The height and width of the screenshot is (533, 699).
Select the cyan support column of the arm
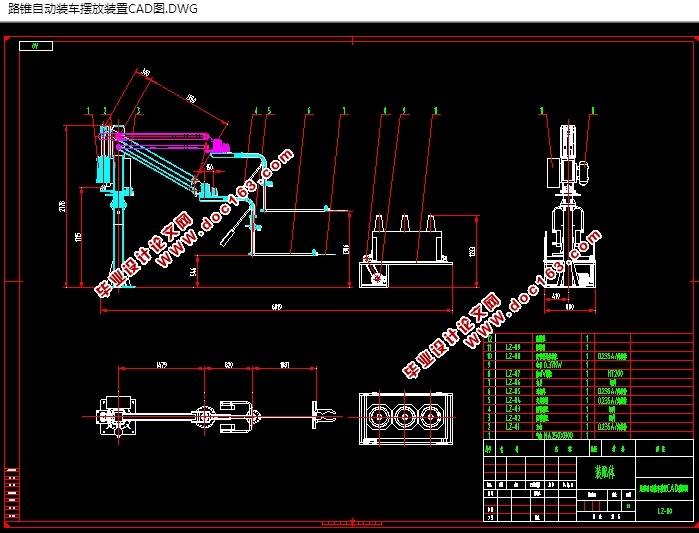[x=119, y=223]
